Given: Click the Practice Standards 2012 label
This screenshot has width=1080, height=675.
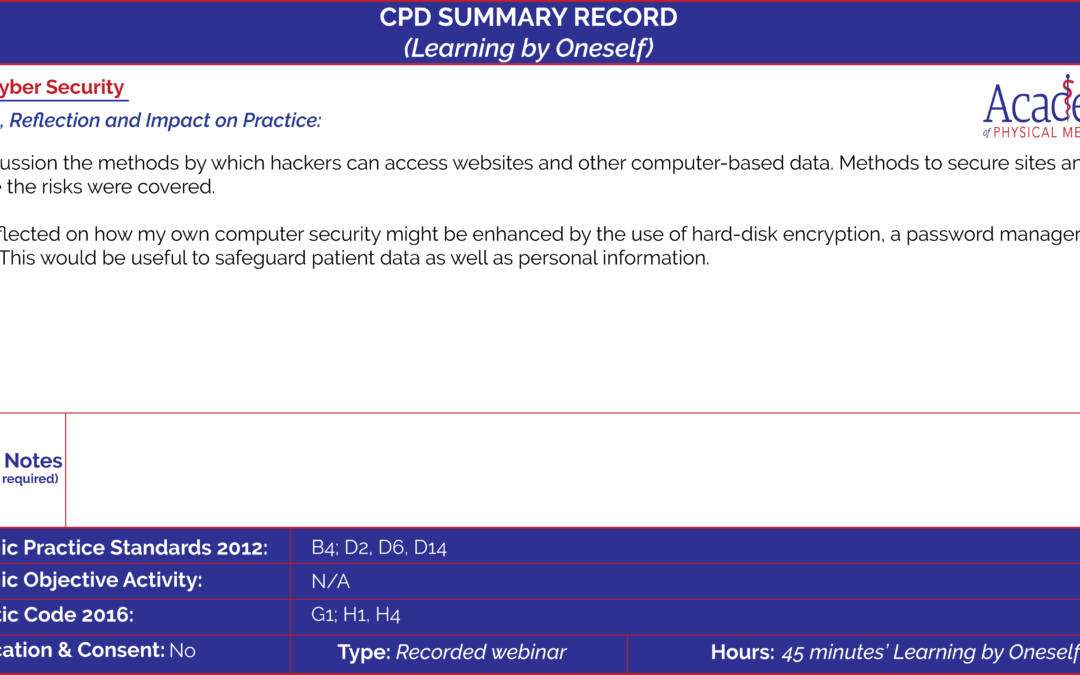Looking at the screenshot, I should (134, 548).
